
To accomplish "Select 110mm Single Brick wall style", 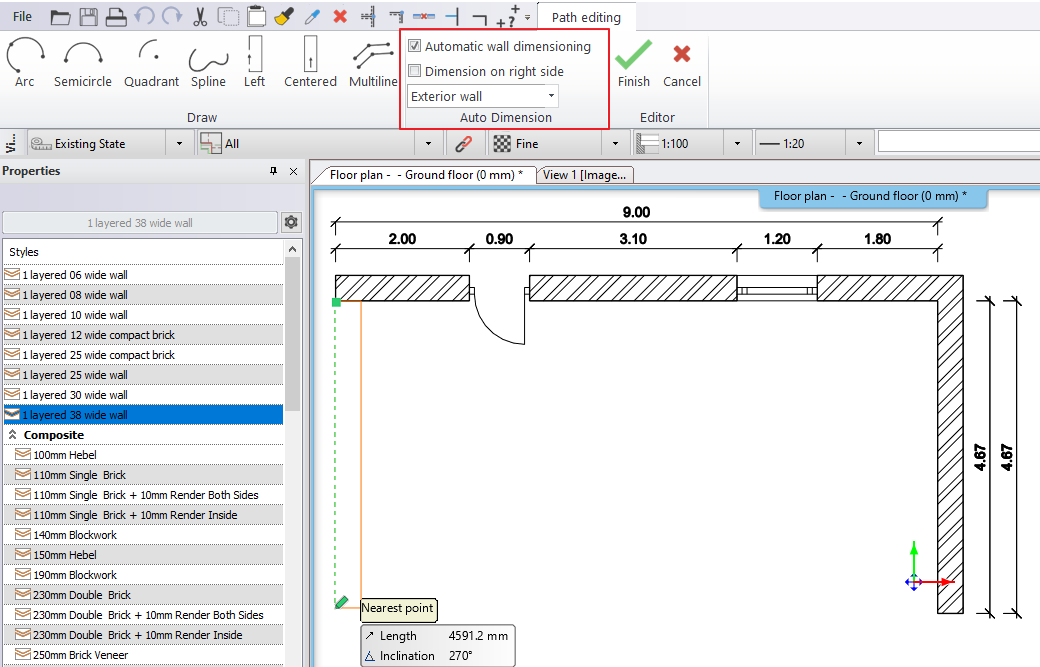I will pos(80,475).
